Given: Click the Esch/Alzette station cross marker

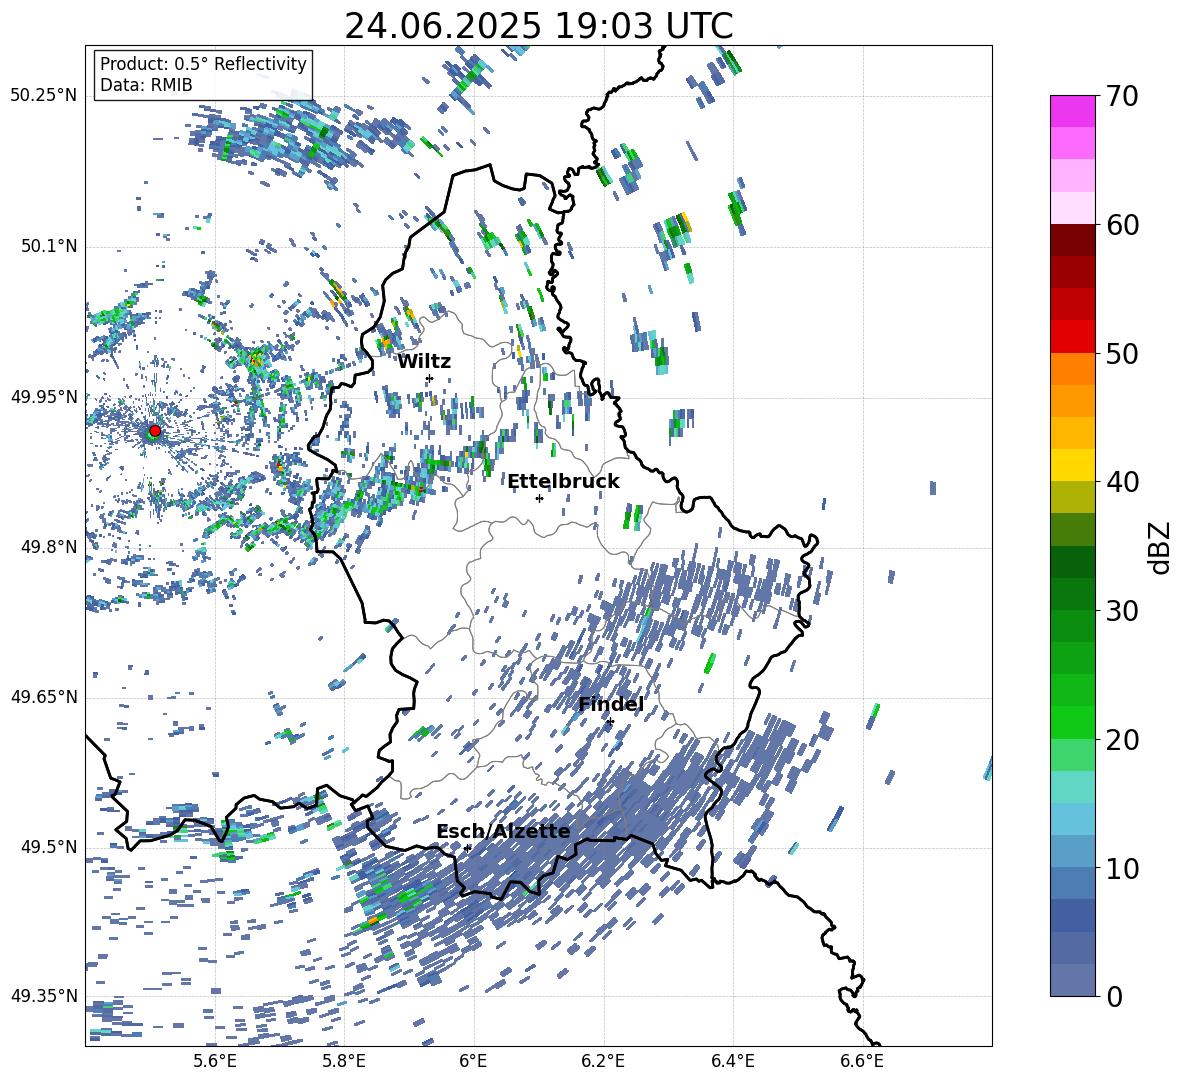Looking at the screenshot, I should pyautogui.click(x=467, y=848).
